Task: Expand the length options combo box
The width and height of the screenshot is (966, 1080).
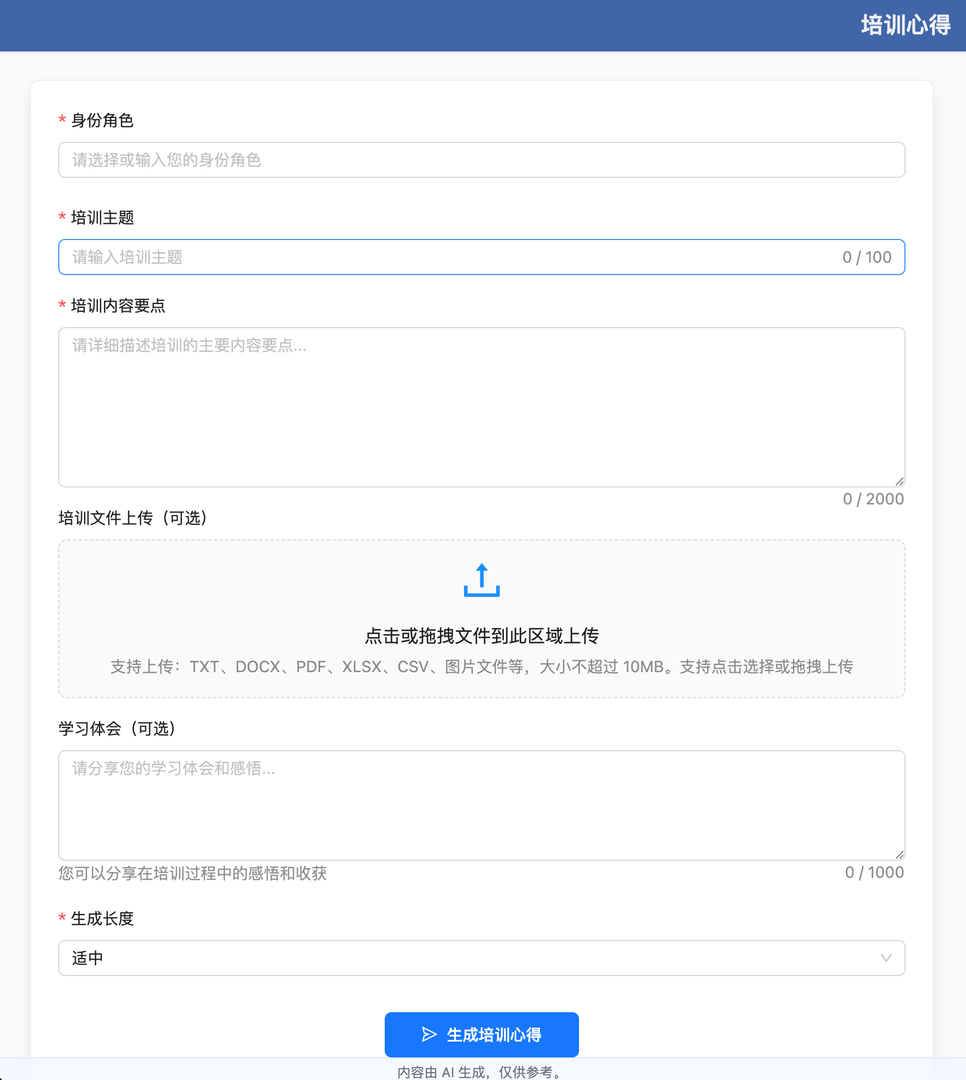Action: pos(481,958)
